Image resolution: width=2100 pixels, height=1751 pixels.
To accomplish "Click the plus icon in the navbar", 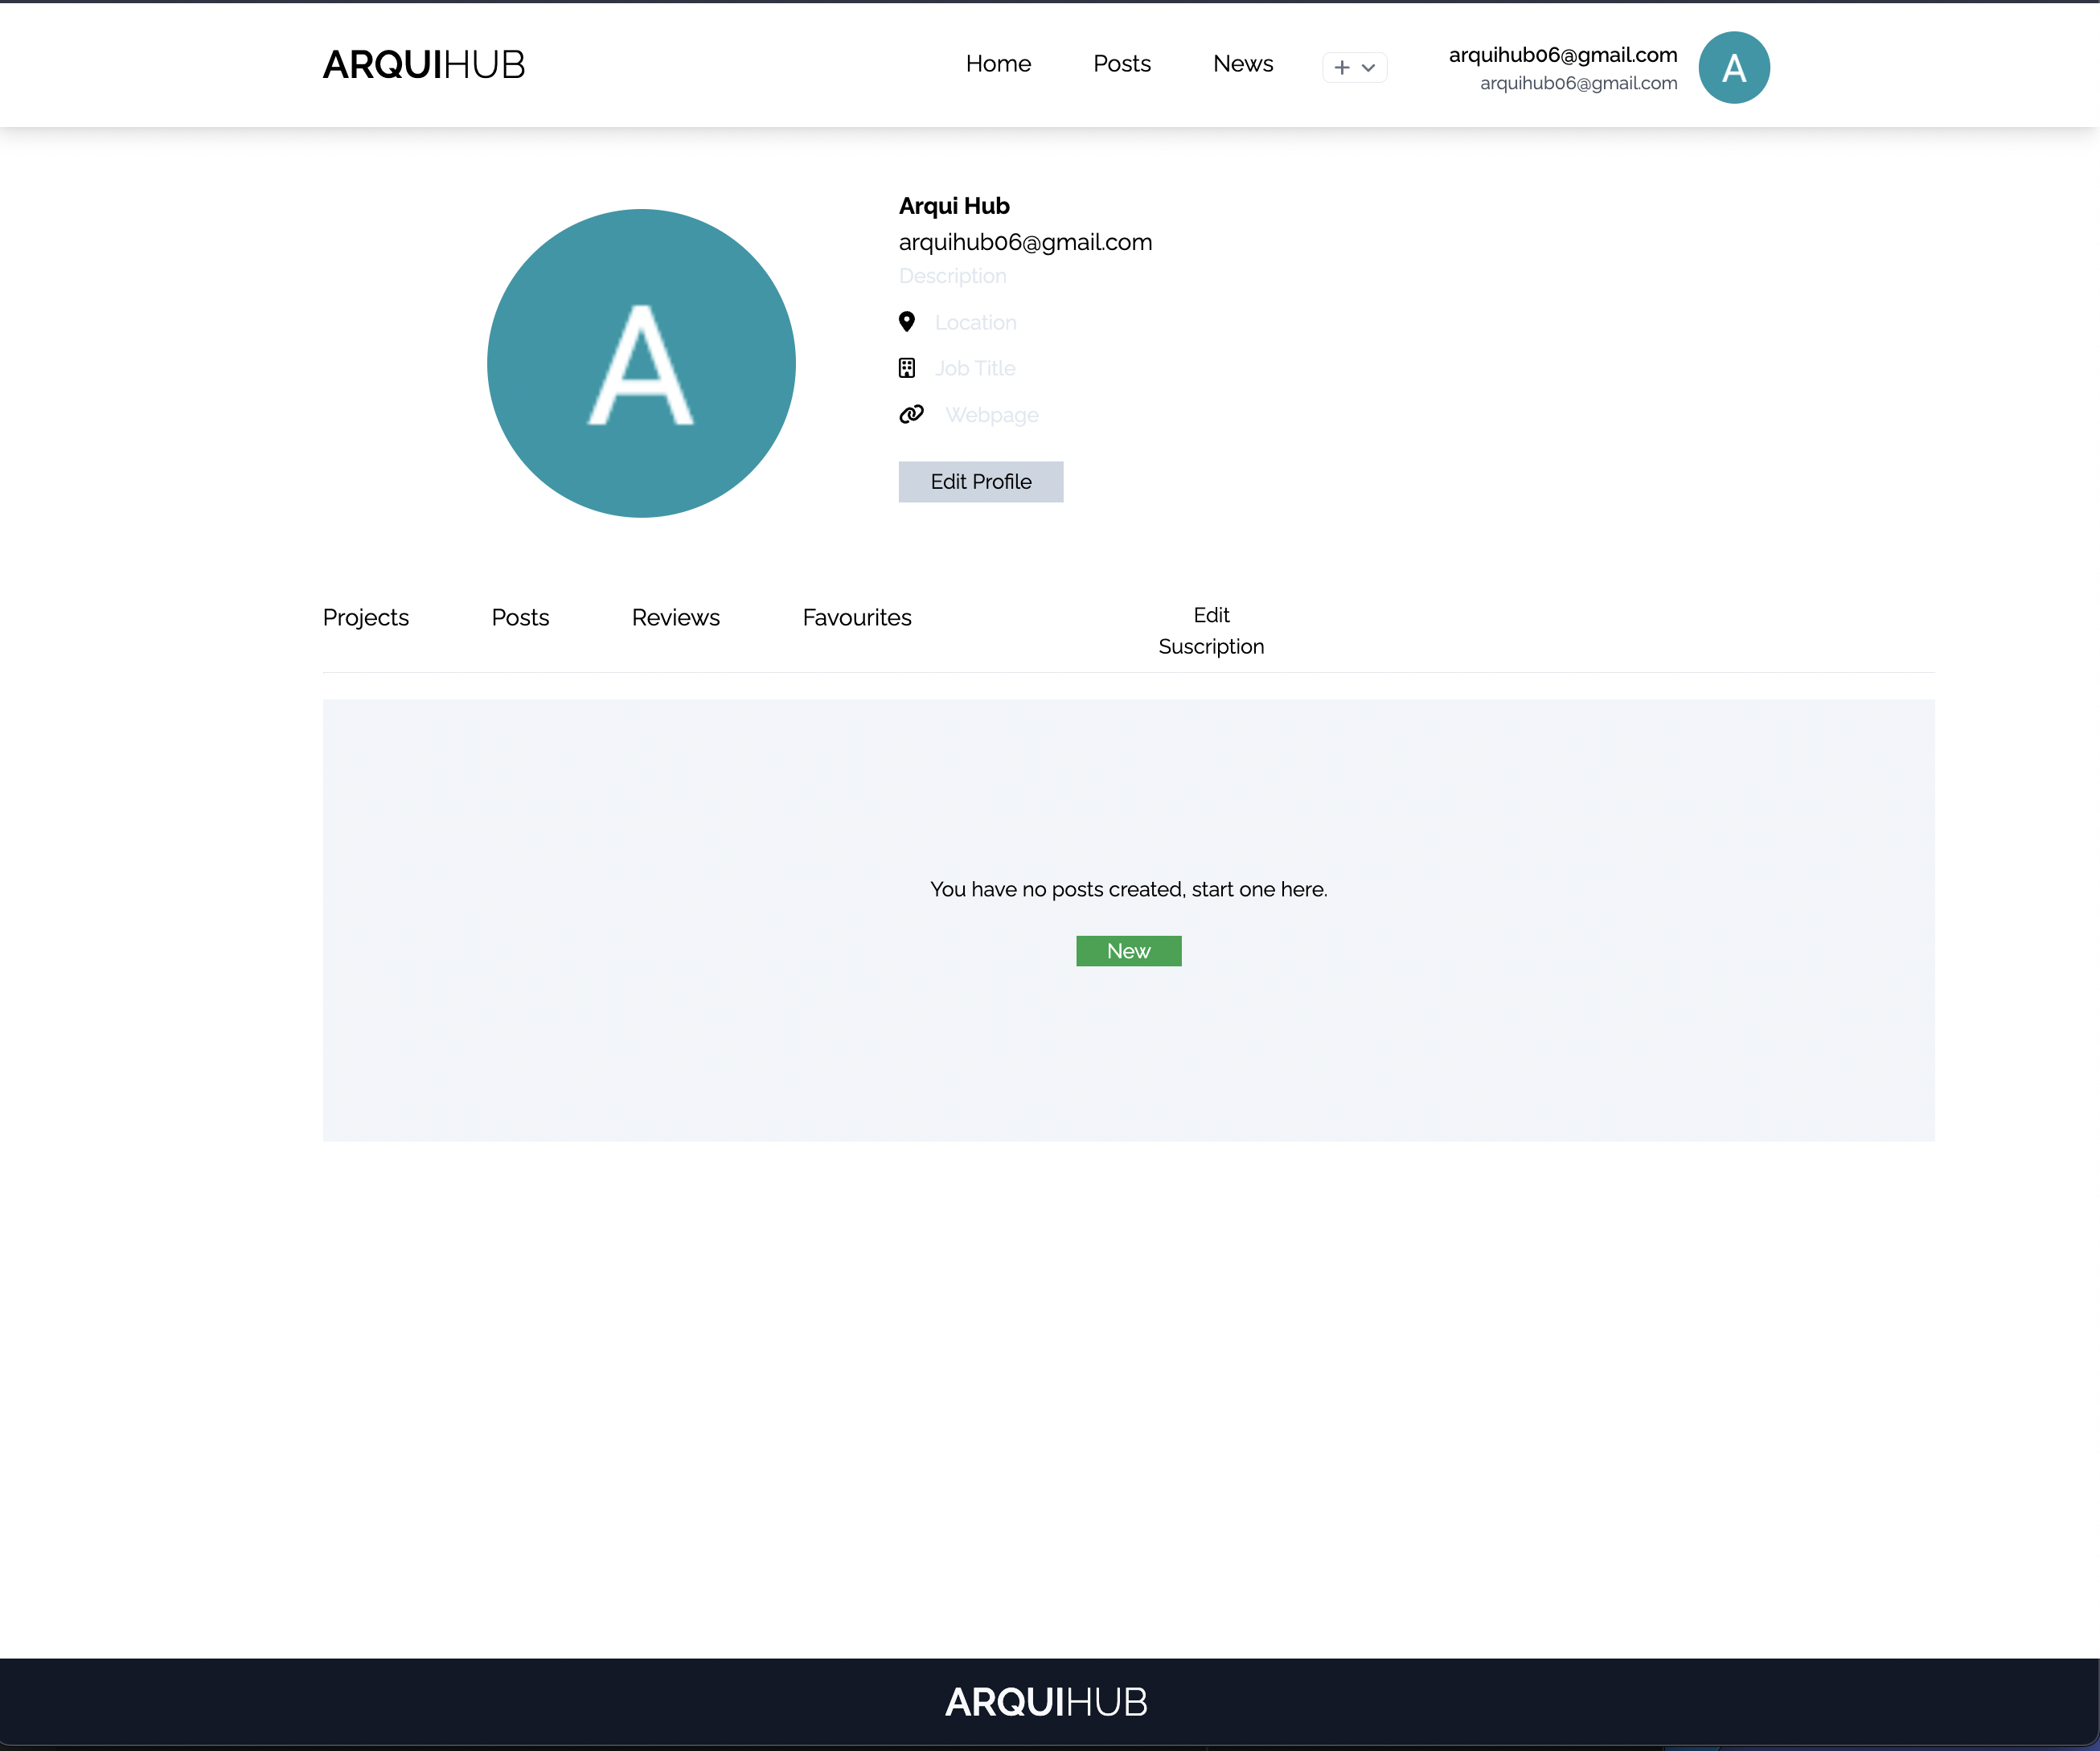I will [1341, 67].
